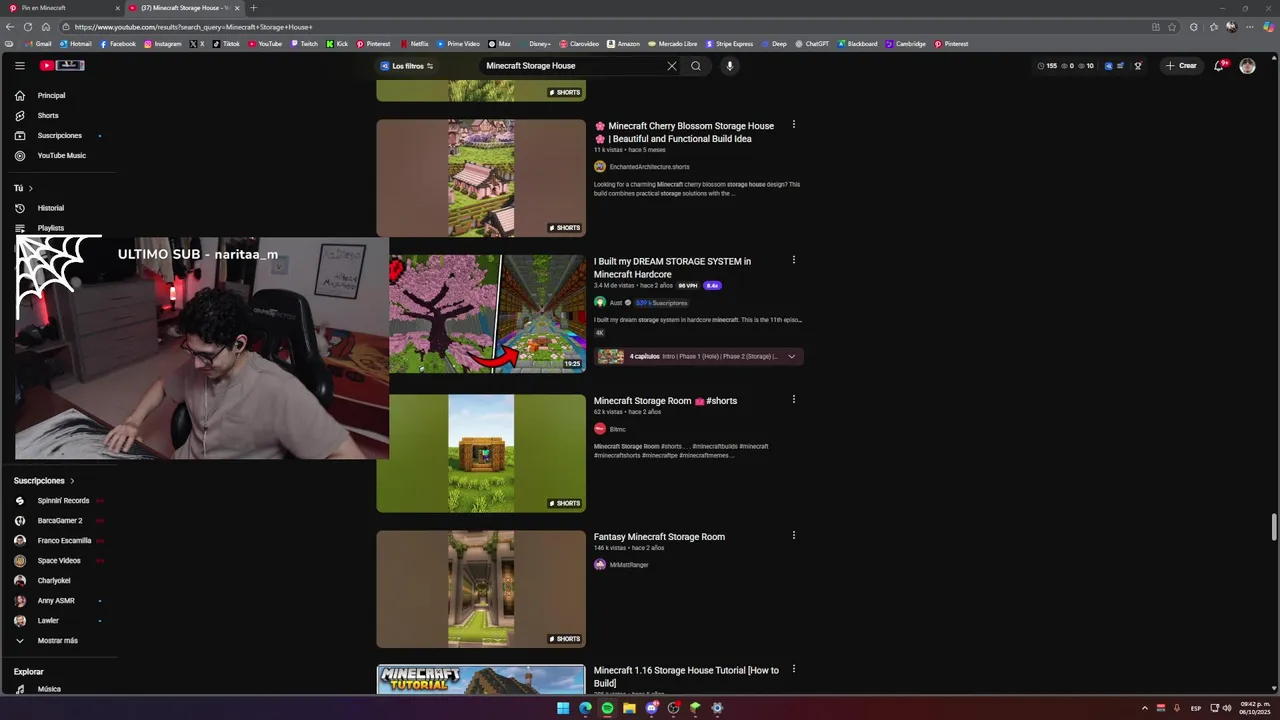Open the ChatGPT bookmark
The height and width of the screenshot is (720, 1280).
pyautogui.click(x=811, y=44)
